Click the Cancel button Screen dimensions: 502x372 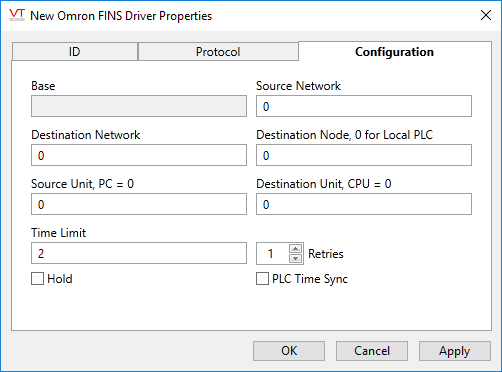coord(372,351)
